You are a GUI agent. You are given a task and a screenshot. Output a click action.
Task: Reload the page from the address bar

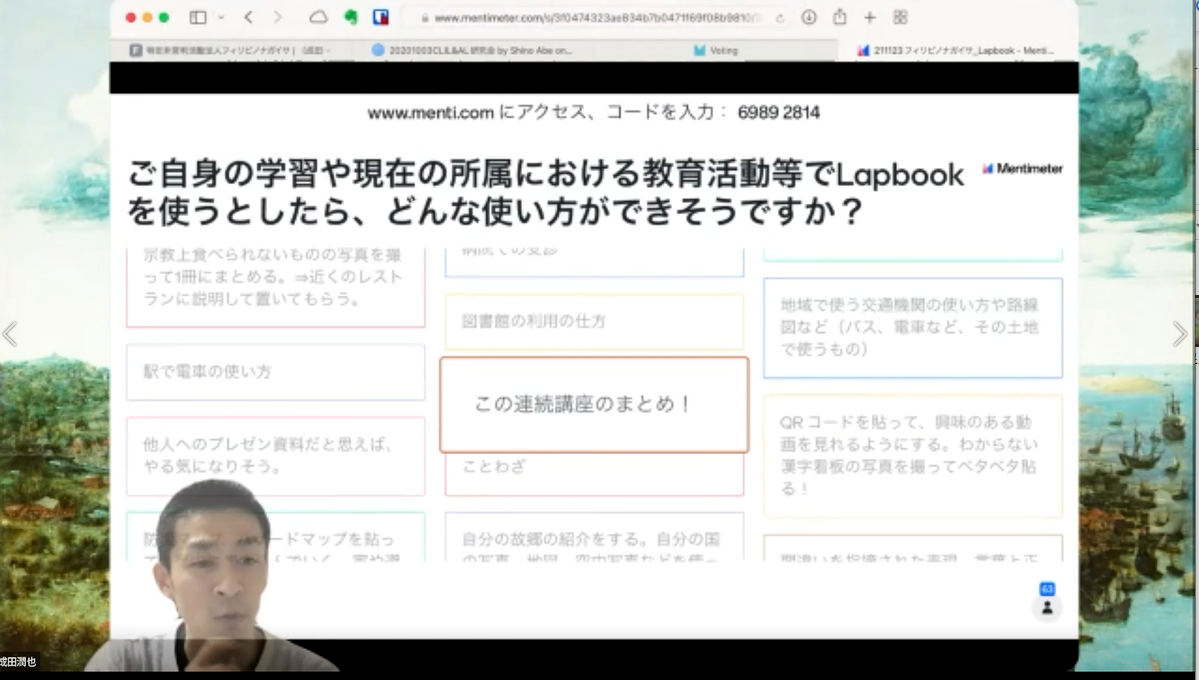779,18
